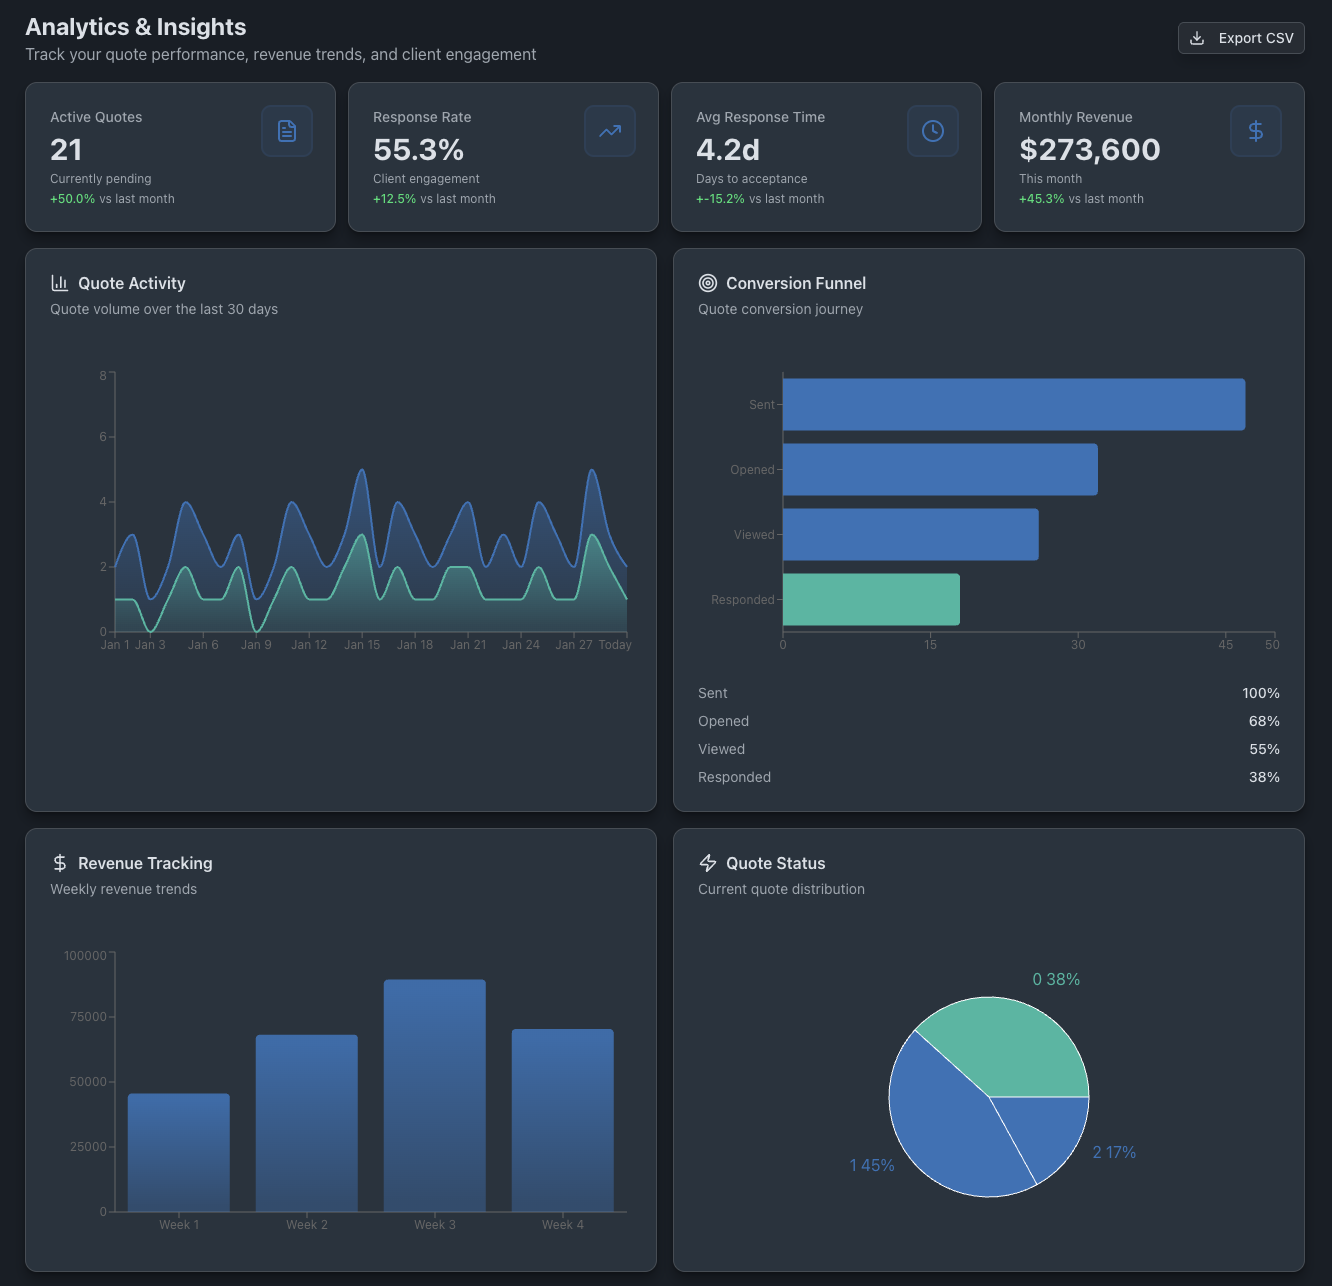Click the Monthly Revenue dollar icon

click(1256, 131)
